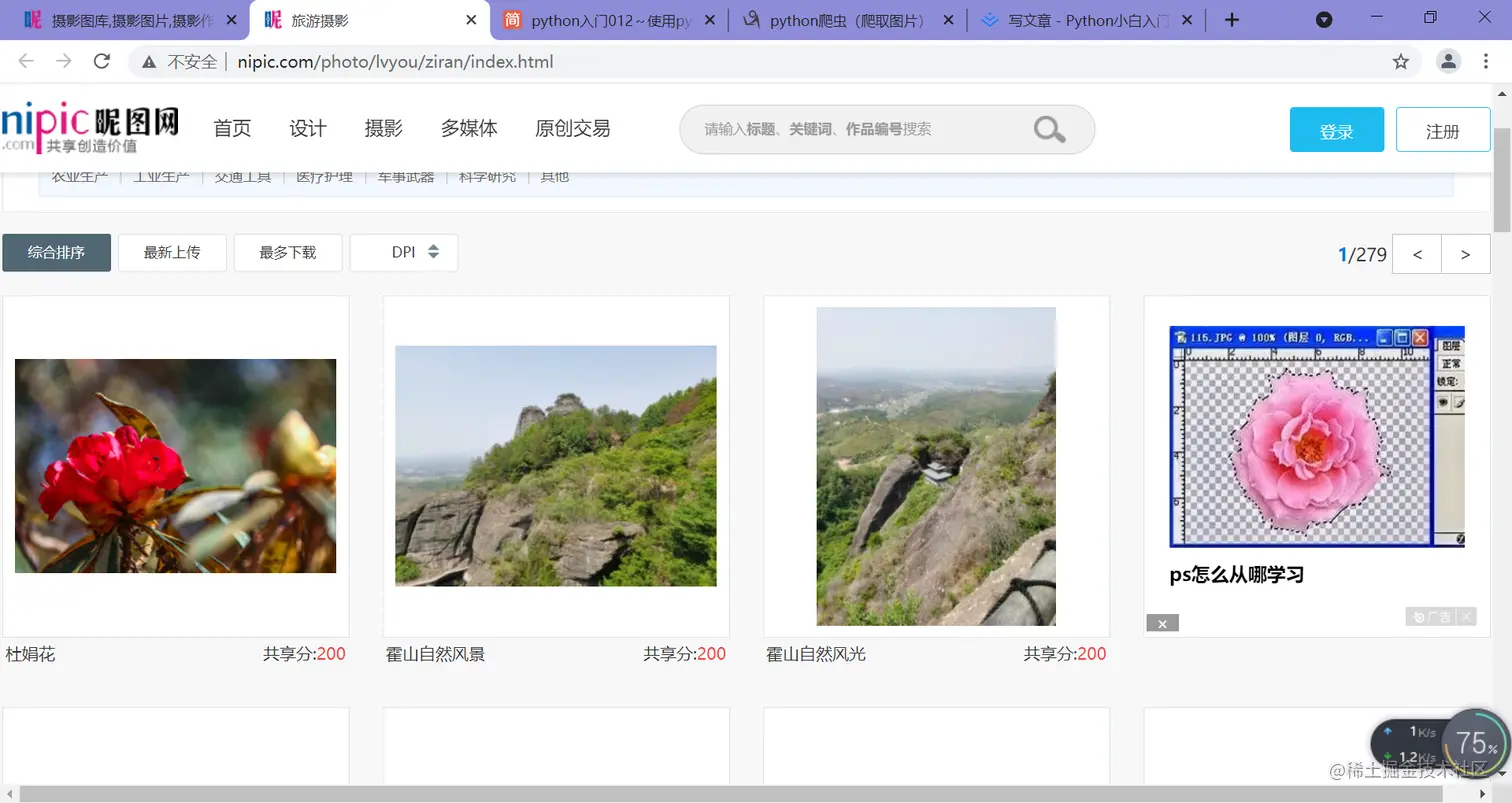Sort by 最新上传
The height and width of the screenshot is (803, 1512).
coord(172,253)
